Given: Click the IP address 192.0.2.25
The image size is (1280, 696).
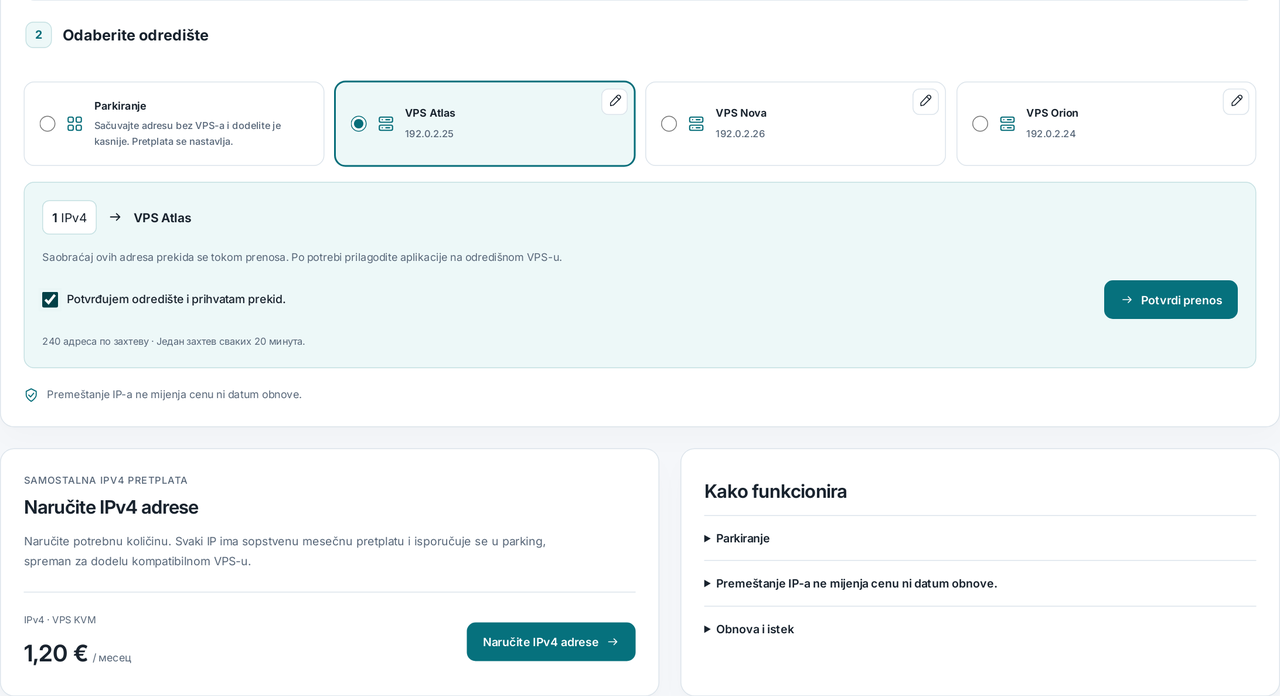Looking at the screenshot, I should pyautogui.click(x=429, y=134).
